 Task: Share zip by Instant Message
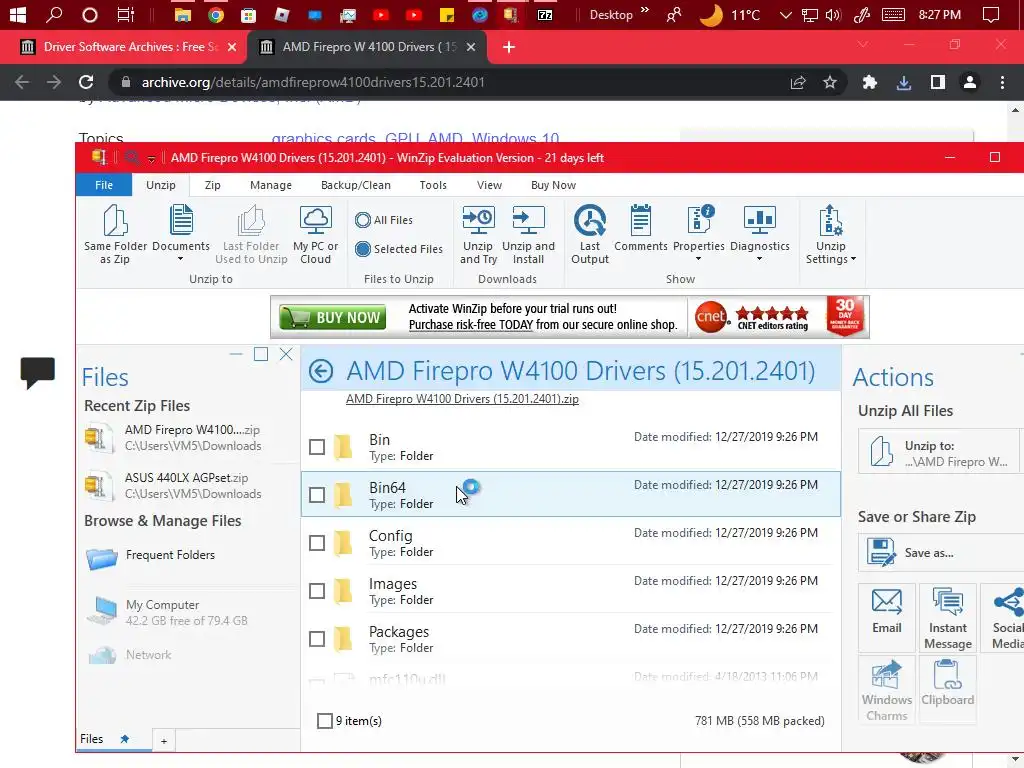click(x=948, y=617)
